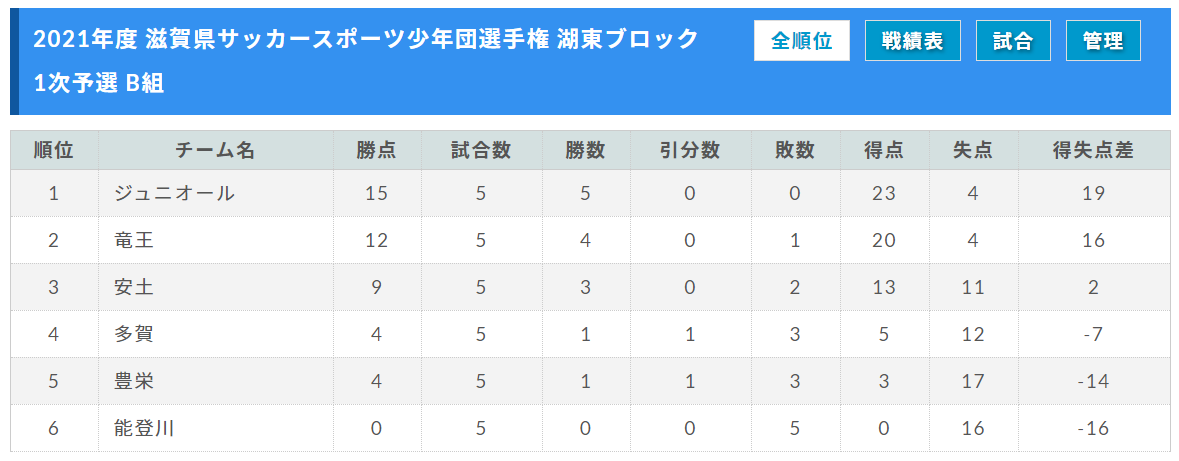Viewport: 1179px width, 461px height.
Task: Select team name ジュニオール
Action: pos(174,193)
